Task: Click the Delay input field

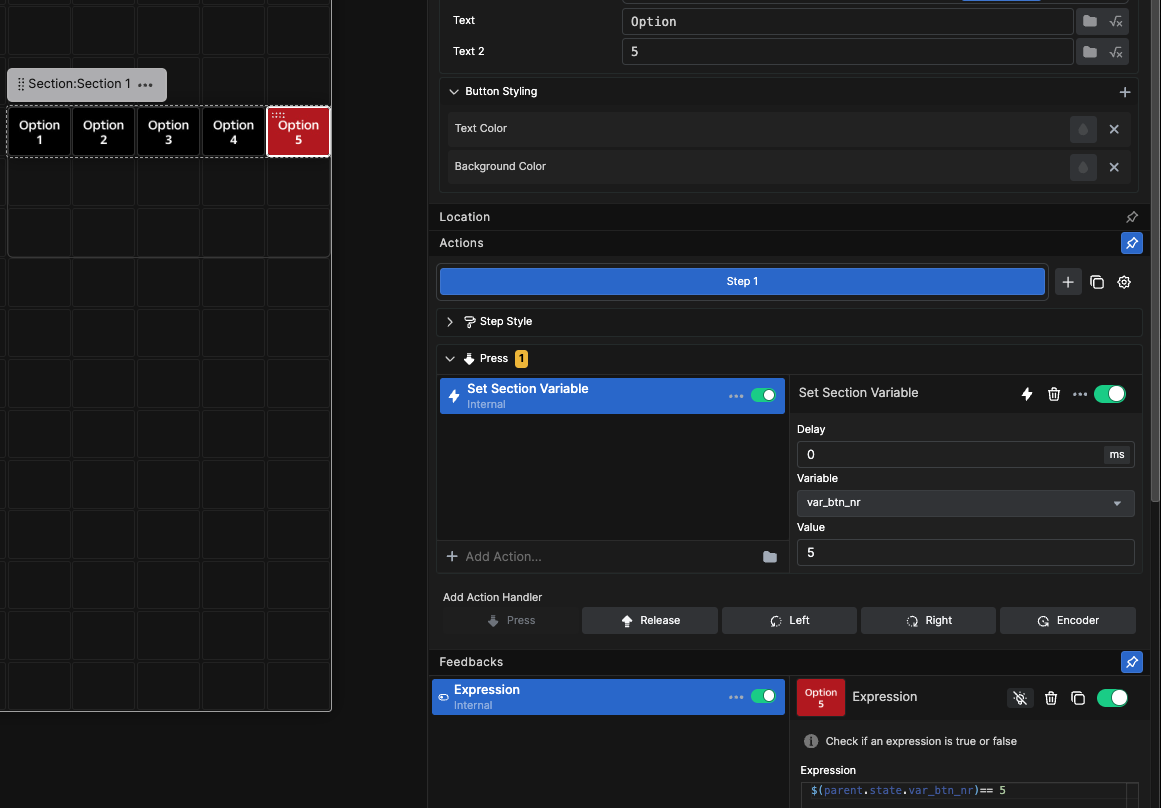Action: tap(950, 455)
